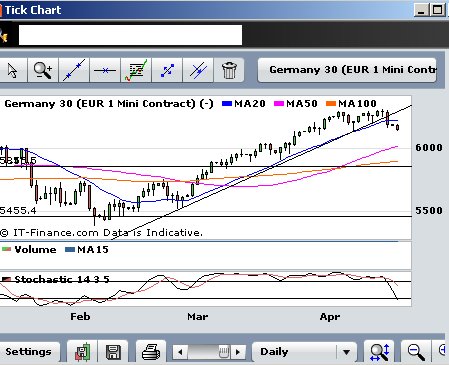This screenshot has height=365, width=449.
Task: Click the scroll left arrow
Action: (x=180, y=352)
